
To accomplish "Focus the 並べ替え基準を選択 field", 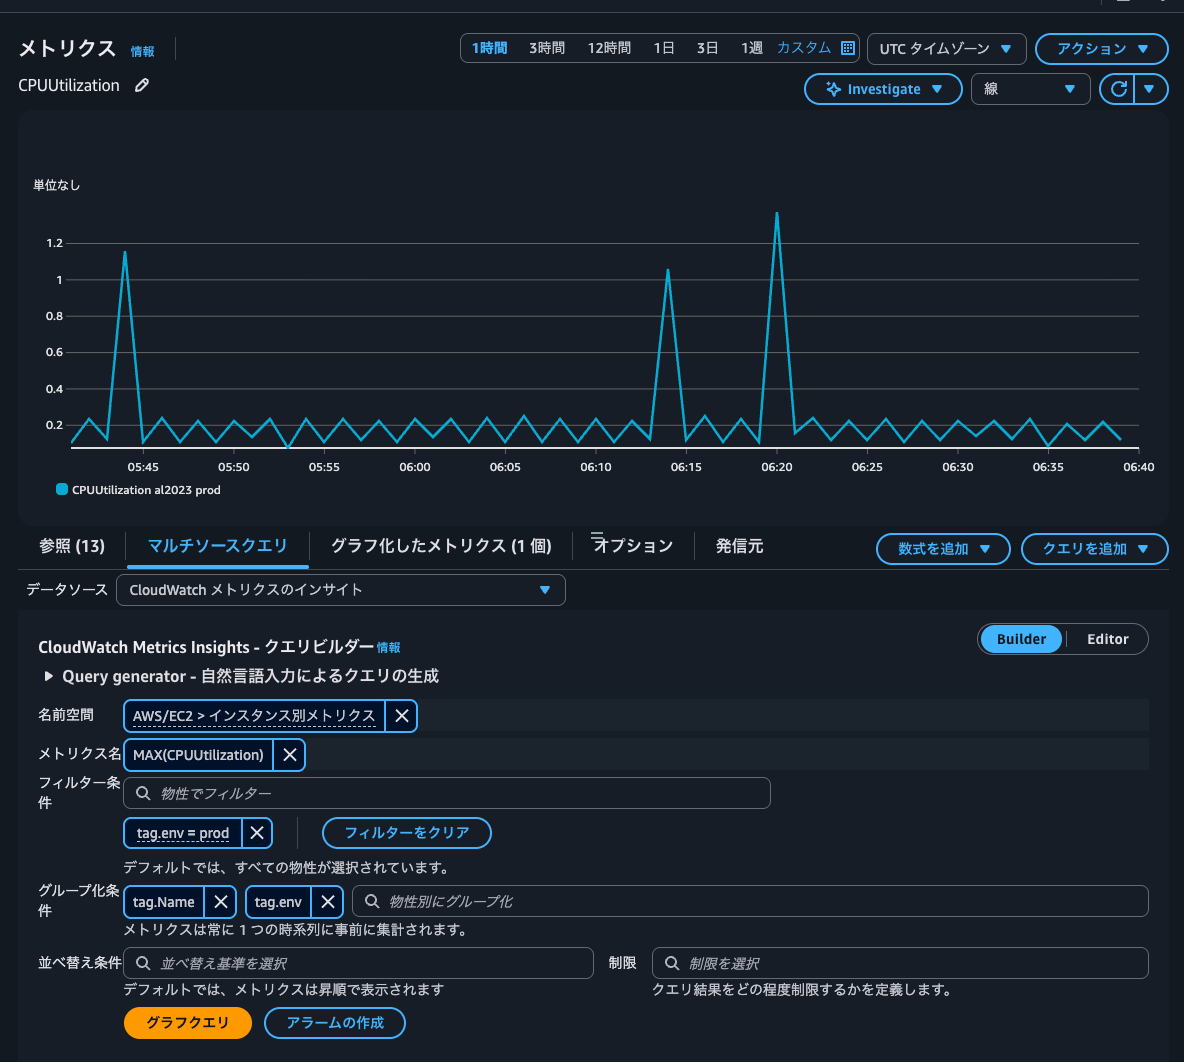I will [359, 963].
